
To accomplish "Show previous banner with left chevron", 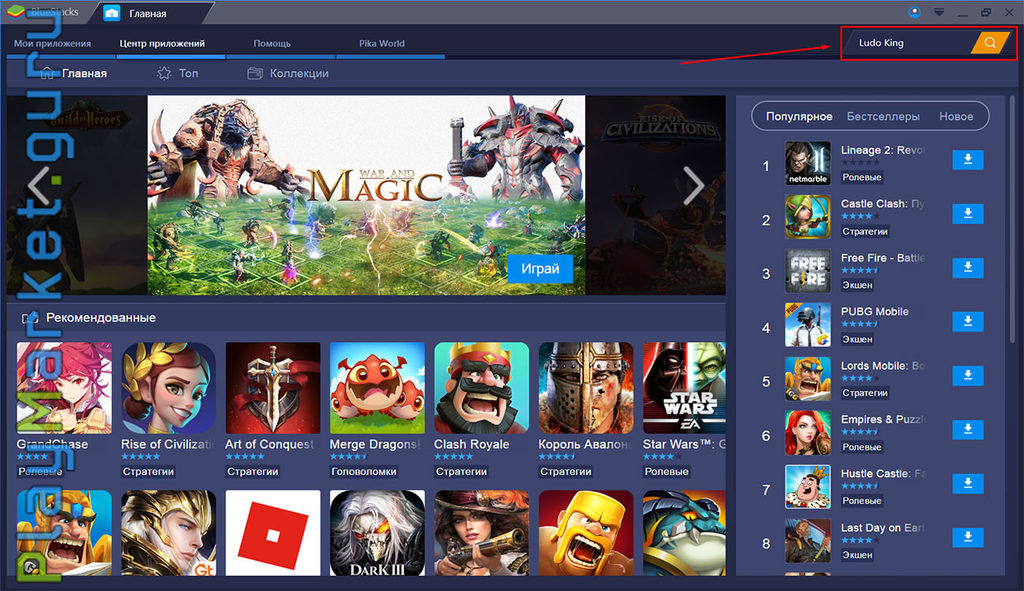I will 38,185.
